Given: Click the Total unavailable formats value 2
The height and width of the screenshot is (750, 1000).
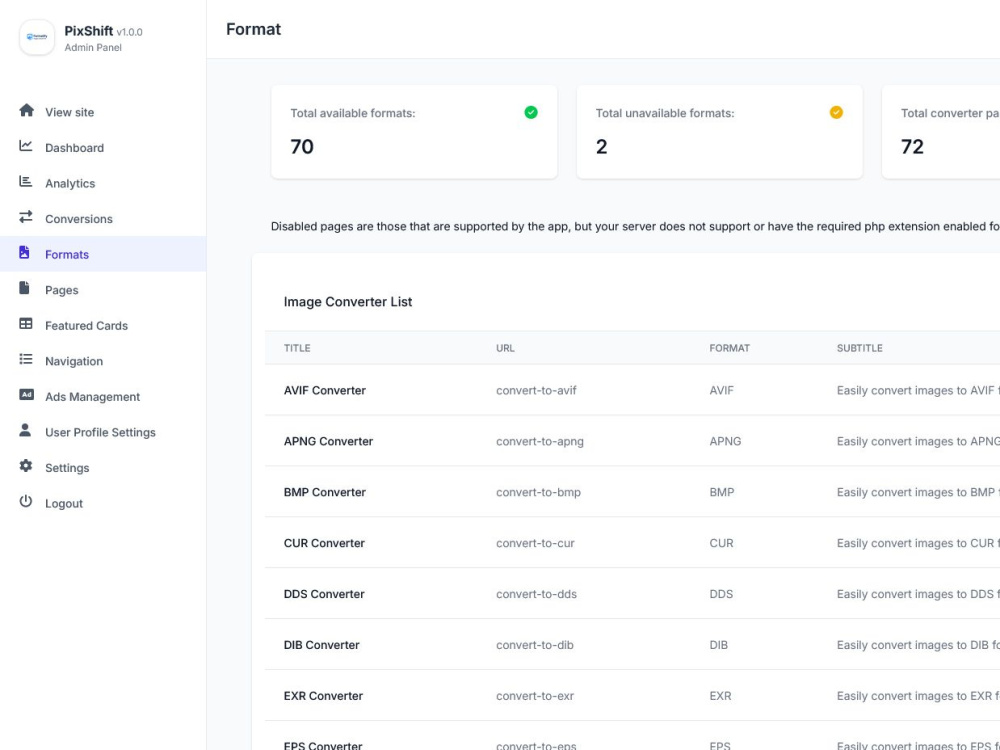Looking at the screenshot, I should click(x=601, y=147).
